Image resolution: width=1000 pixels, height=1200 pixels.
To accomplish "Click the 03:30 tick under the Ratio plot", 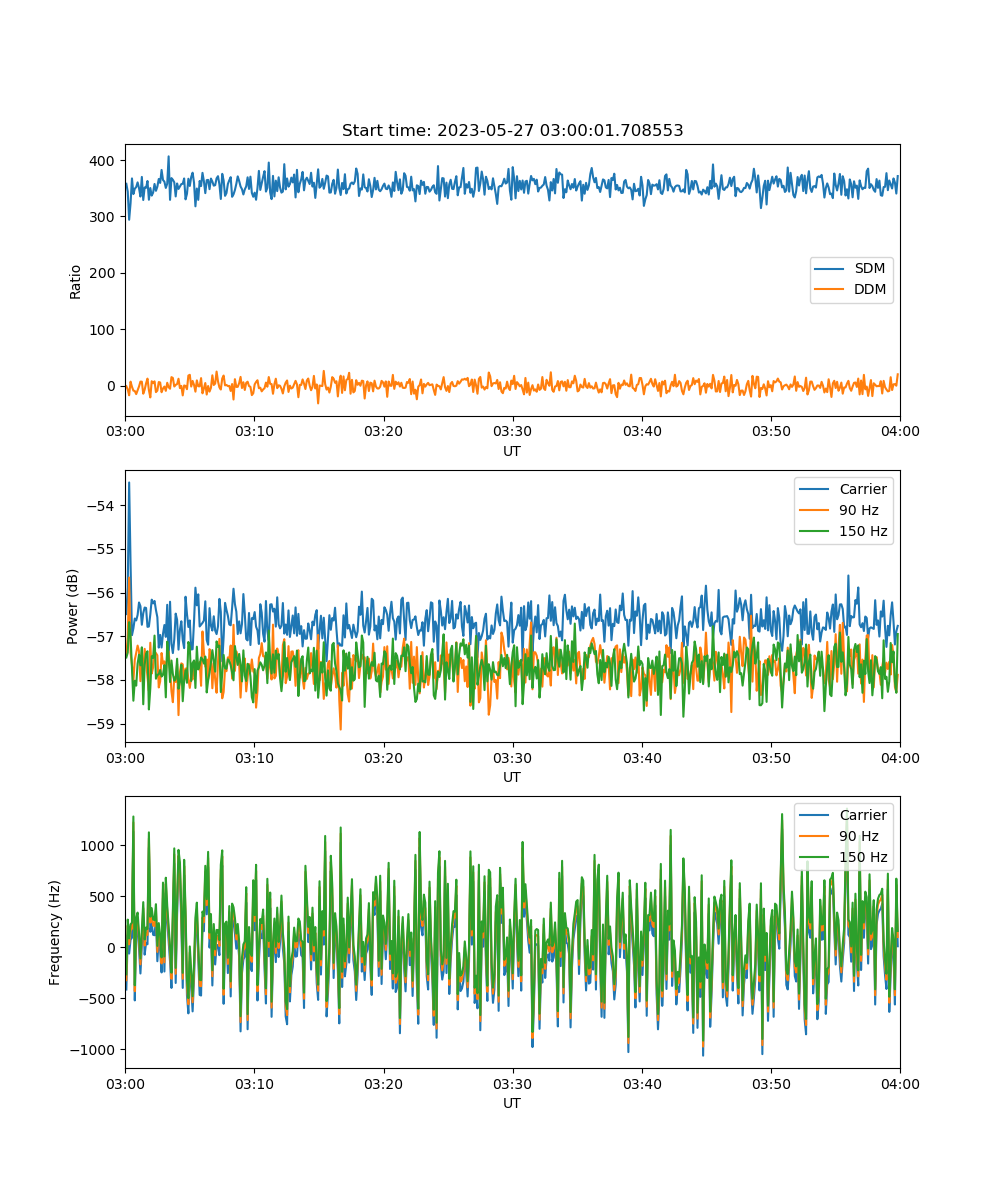I will click(x=512, y=431).
